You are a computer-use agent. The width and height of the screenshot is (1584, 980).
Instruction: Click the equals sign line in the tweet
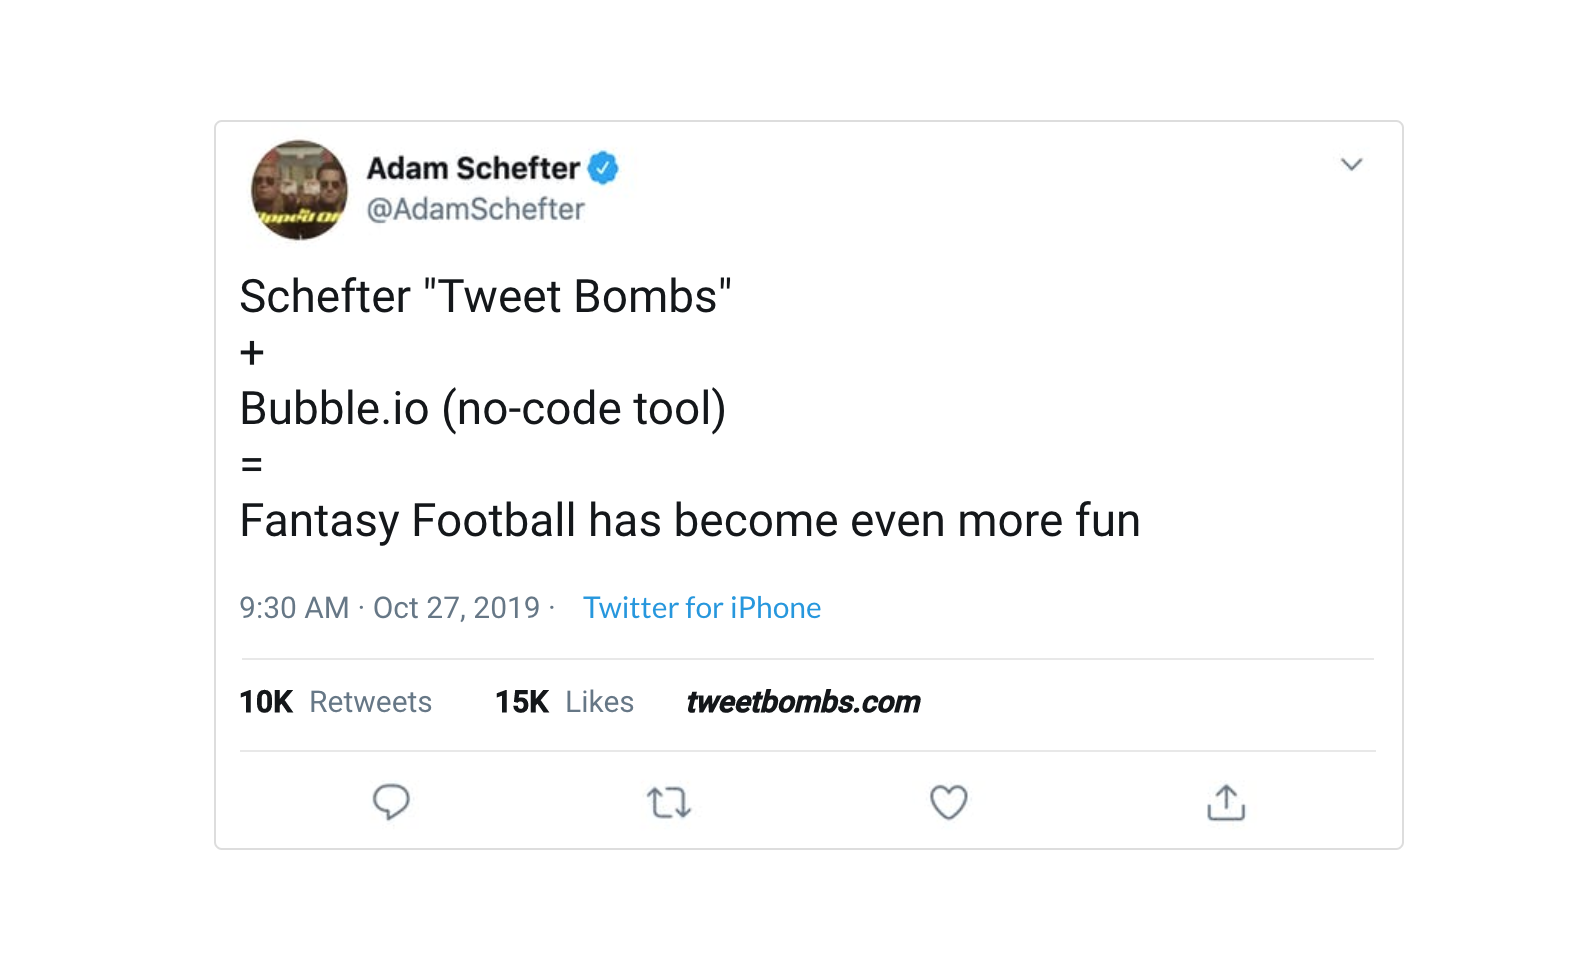[x=252, y=465]
